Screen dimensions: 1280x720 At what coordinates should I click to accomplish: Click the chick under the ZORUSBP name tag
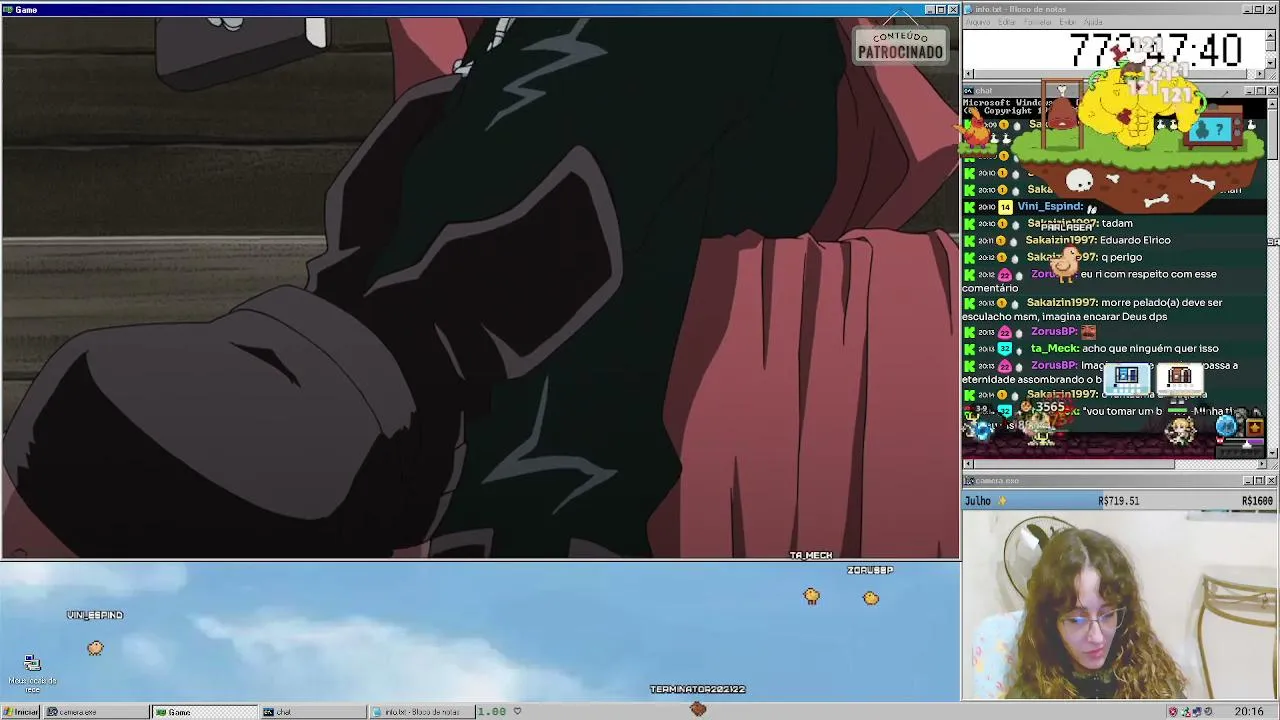click(871, 598)
